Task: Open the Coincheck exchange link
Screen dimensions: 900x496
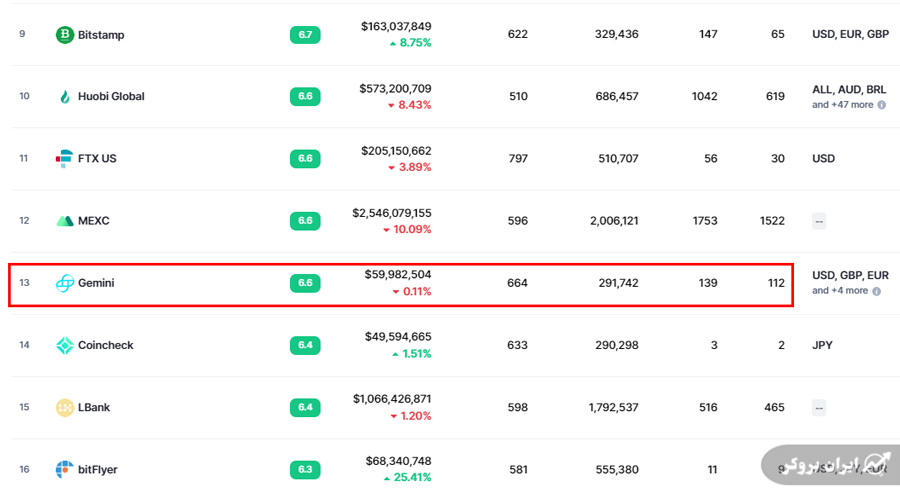Action: pos(106,345)
